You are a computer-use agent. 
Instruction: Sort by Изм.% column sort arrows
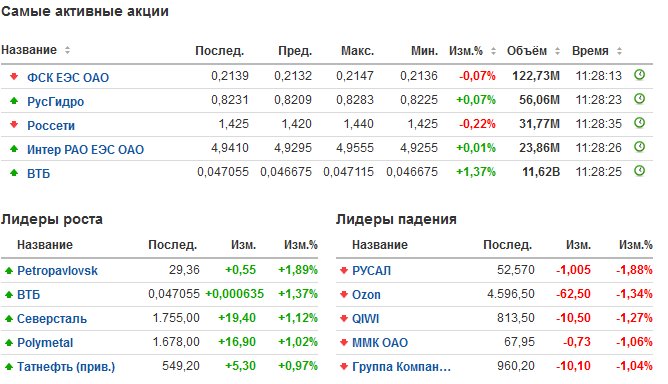pos(493,51)
